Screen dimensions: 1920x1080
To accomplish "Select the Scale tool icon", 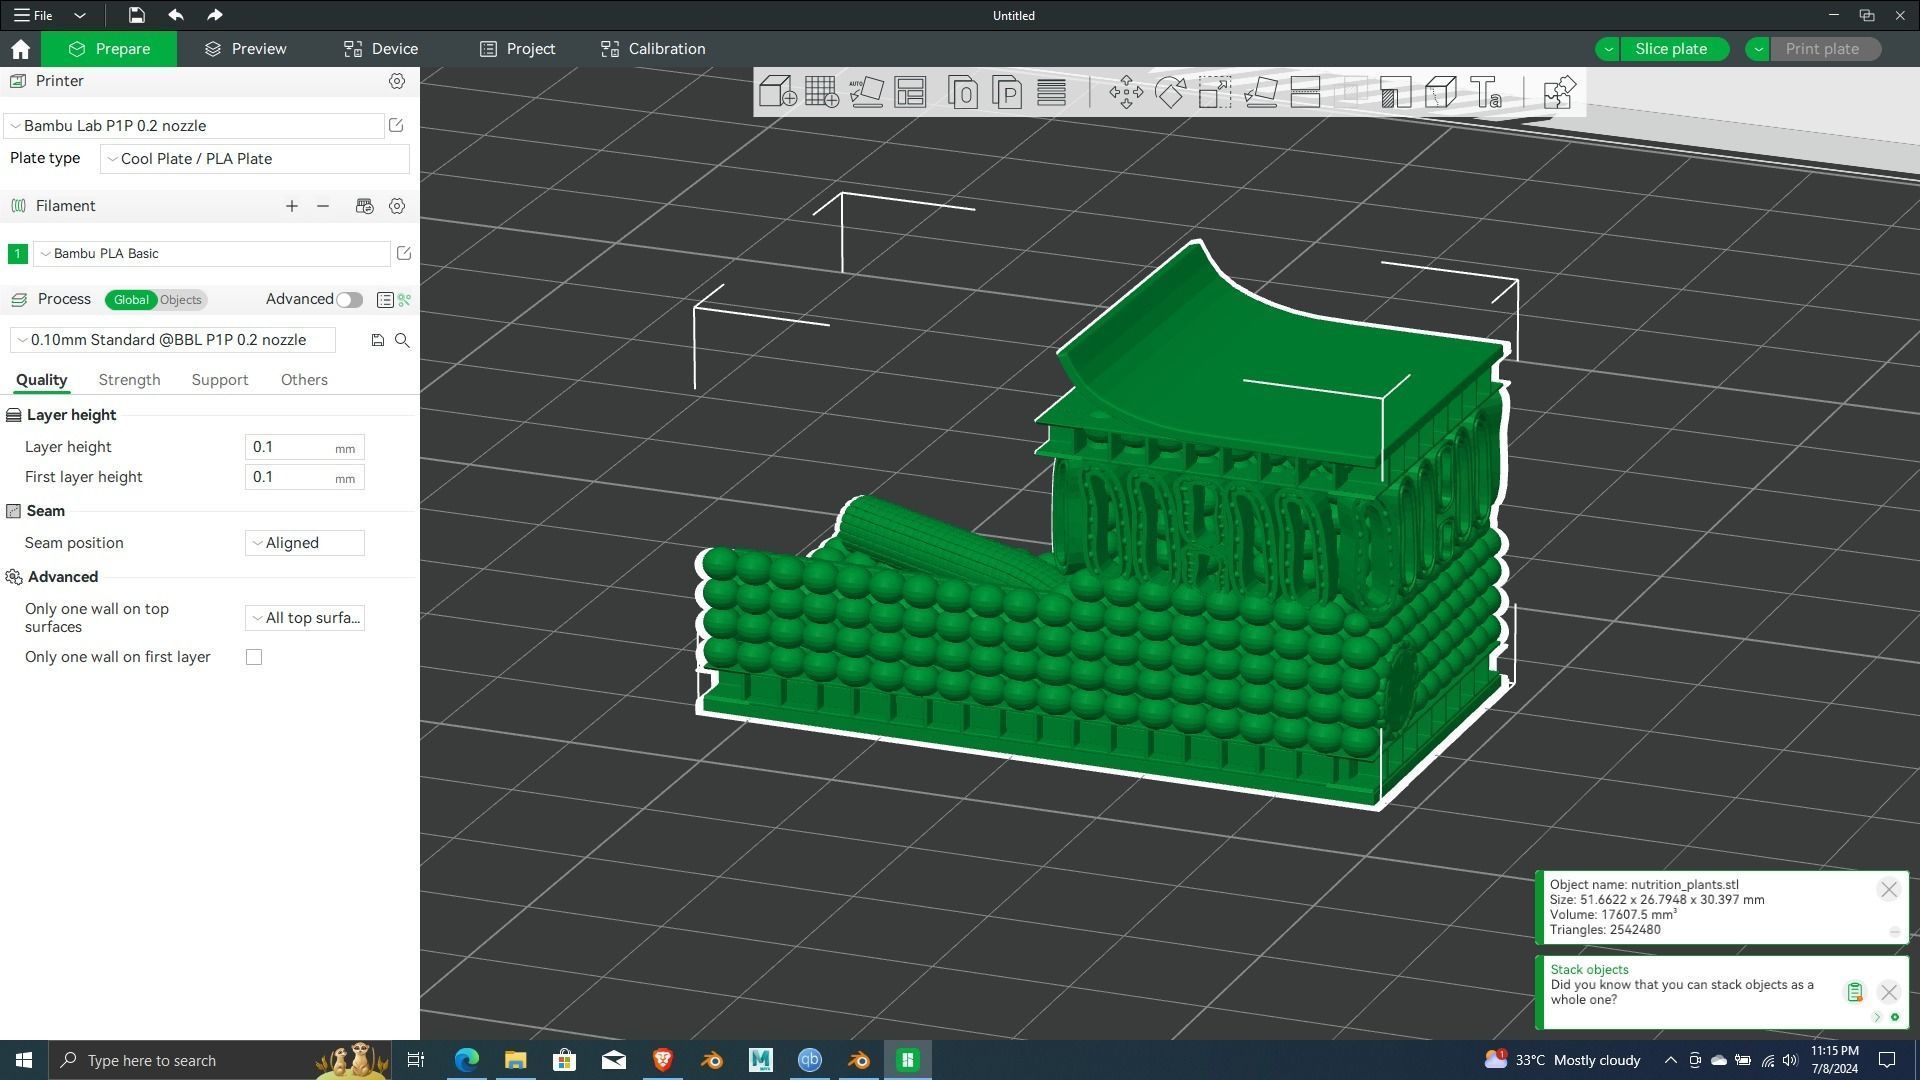I will tap(1214, 92).
